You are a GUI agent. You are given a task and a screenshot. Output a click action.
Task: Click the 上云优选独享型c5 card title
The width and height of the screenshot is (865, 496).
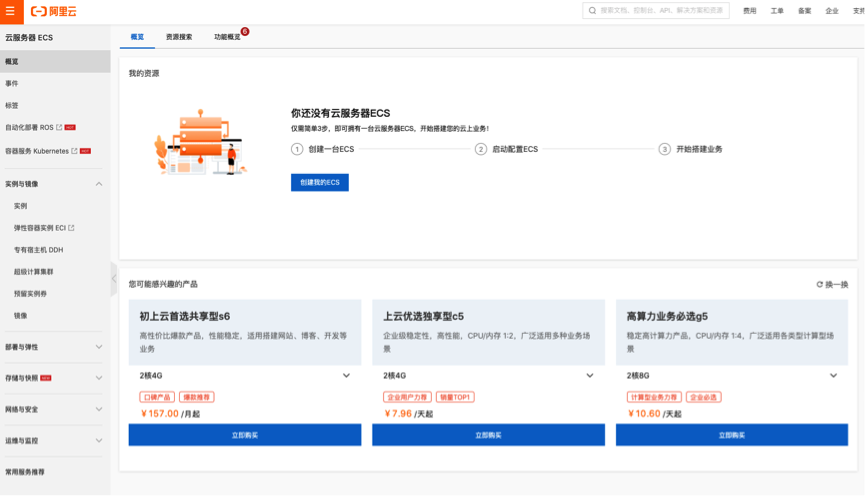point(424,317)
